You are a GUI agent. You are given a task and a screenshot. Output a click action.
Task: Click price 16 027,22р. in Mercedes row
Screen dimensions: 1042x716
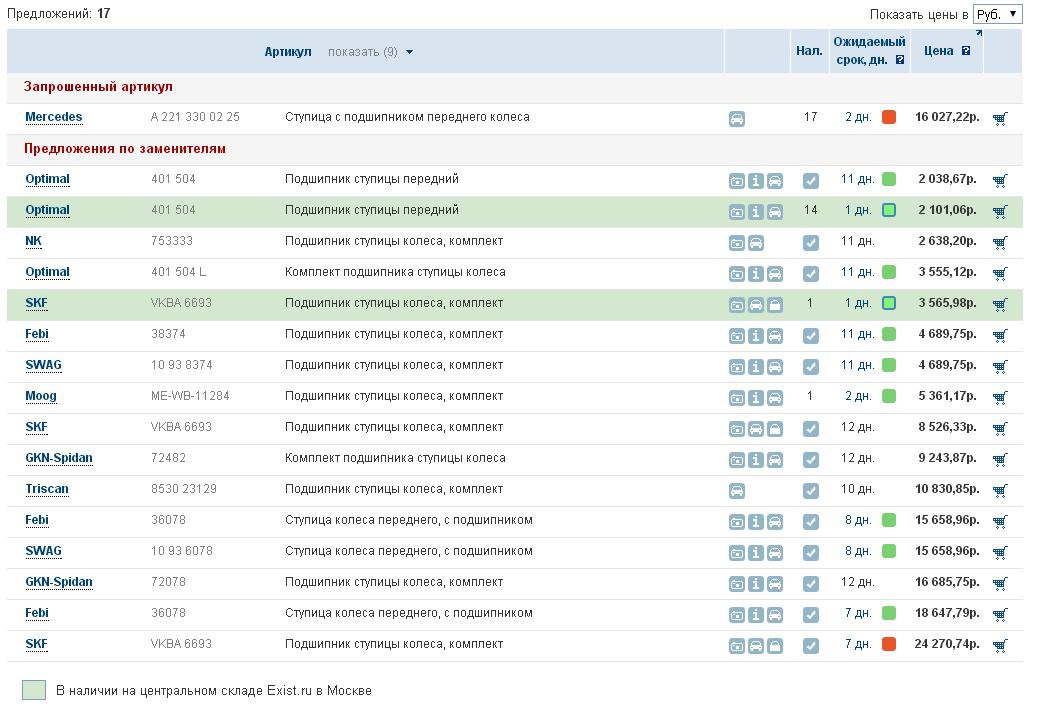[x=947, y=117]
